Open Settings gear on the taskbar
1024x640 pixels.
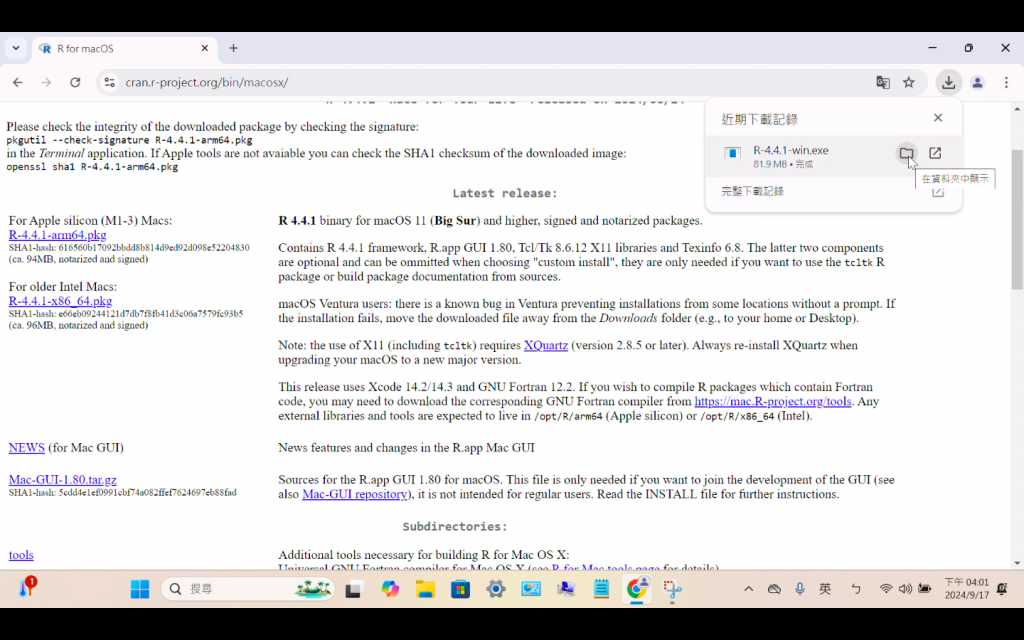tap(496, 589)
